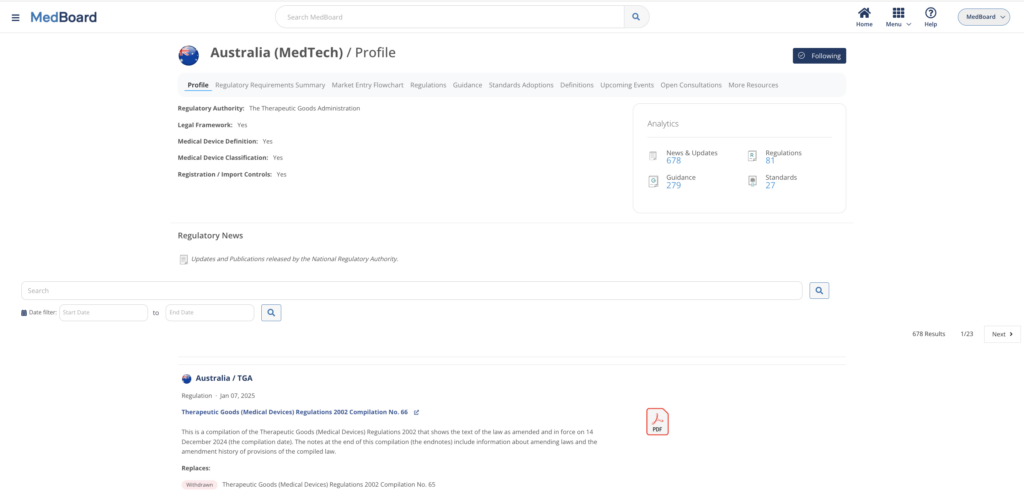The height and width of the screenshot is (503, 1024).
Task: Click the Analytics panel heading
Action: (663, 123)
